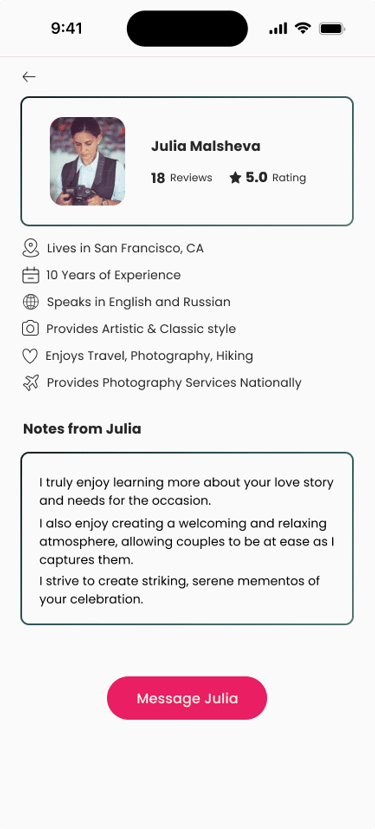Go back using the arrow icon
This screenshot has width=375, height=829.
pyautogui.click(x=29, y=77)
